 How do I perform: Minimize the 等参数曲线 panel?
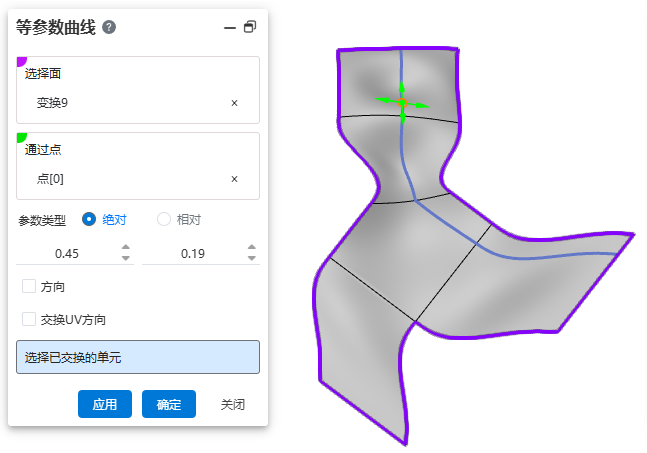point(230,28)
